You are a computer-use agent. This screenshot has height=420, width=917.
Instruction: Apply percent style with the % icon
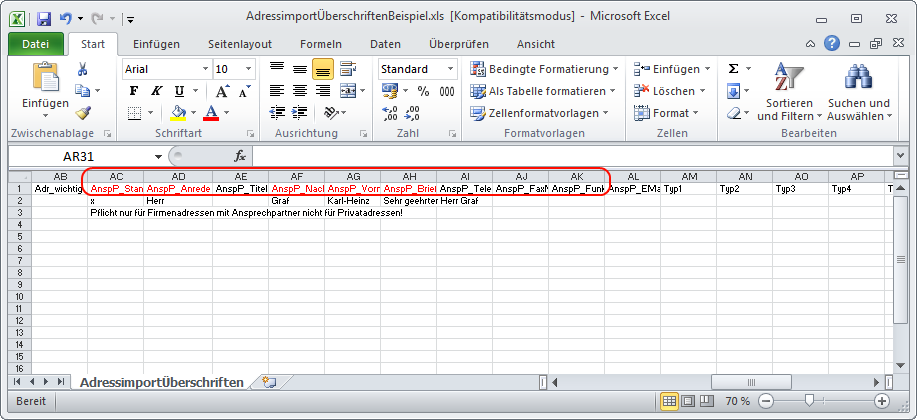coord(423,91)
